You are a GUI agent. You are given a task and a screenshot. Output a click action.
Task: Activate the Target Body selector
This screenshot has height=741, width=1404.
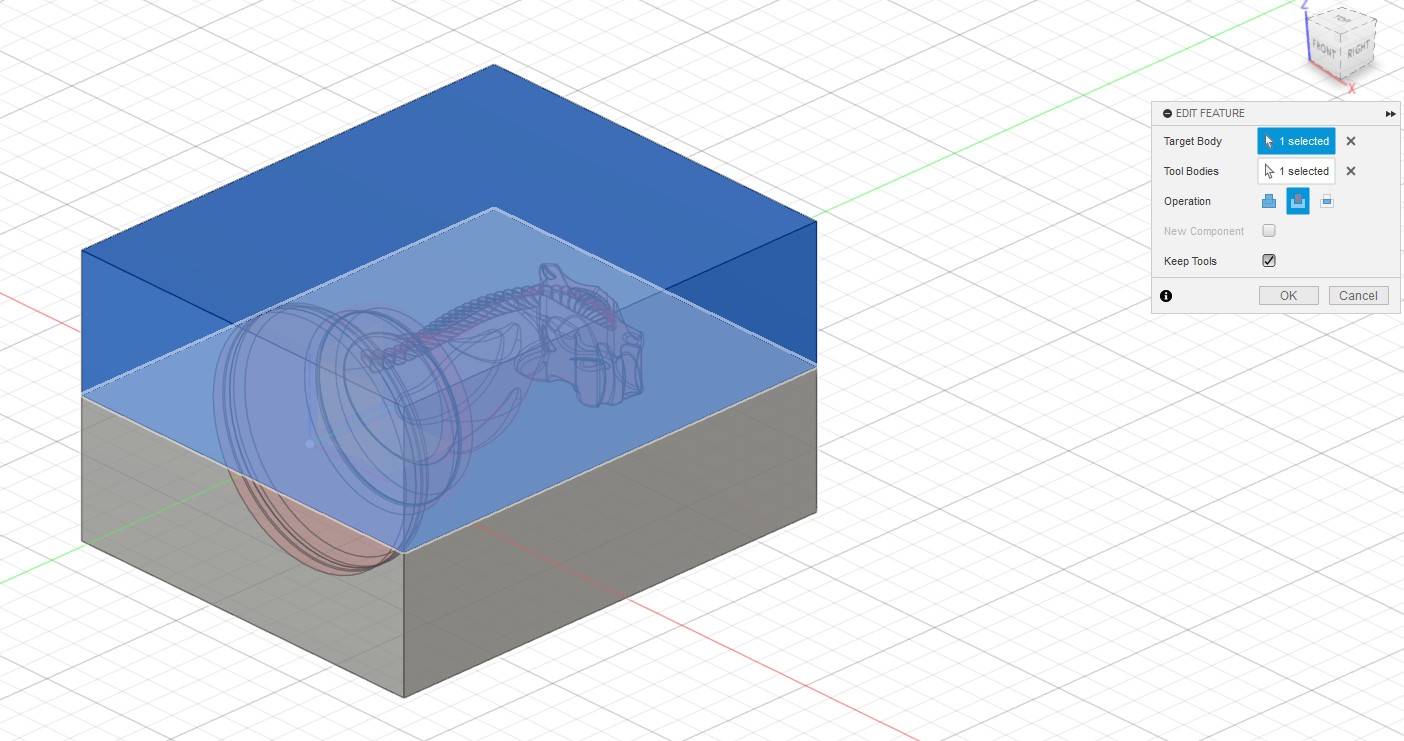click(x=1296, y=141)
